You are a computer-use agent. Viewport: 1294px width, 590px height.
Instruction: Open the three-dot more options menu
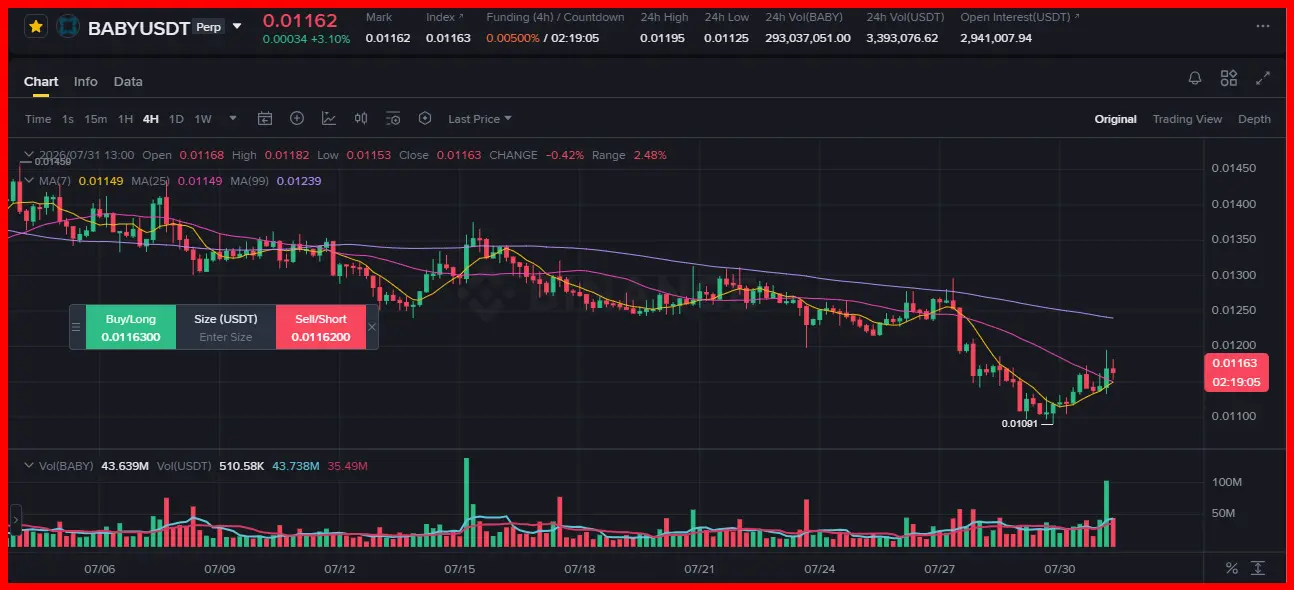(x=1264, y=27)
